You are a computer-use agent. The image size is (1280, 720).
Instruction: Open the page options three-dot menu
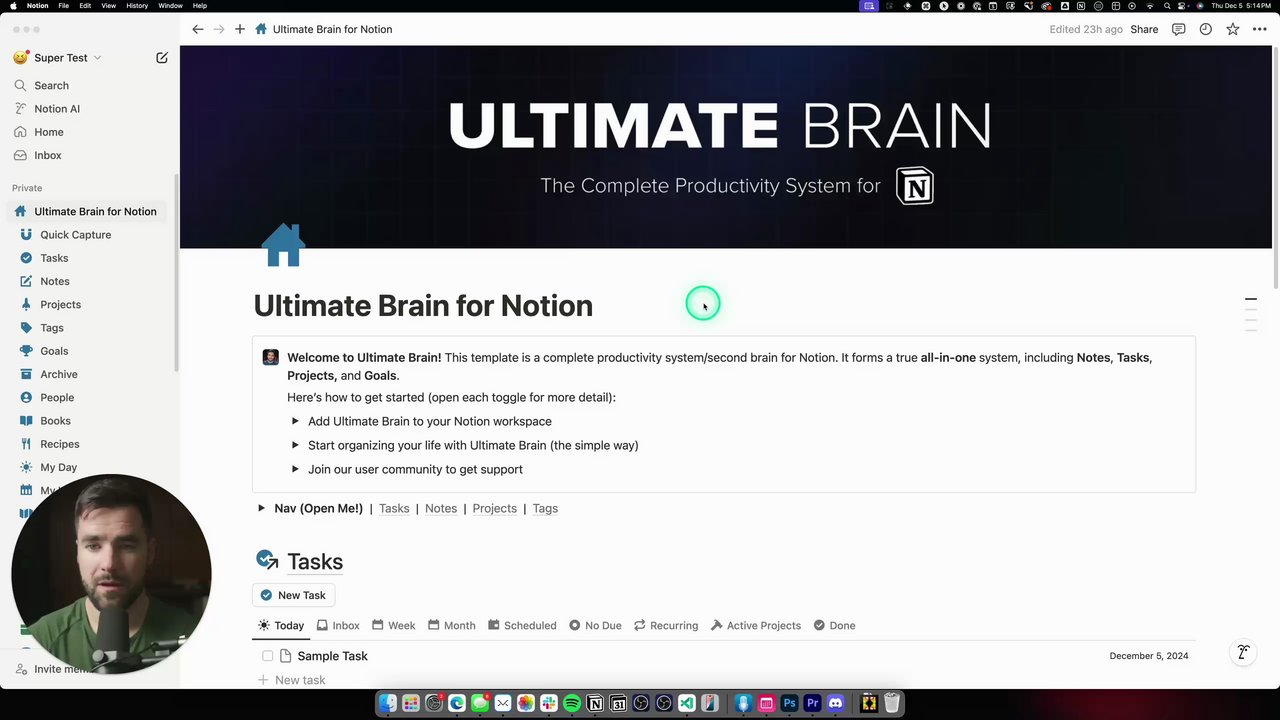pos(1260,29)
